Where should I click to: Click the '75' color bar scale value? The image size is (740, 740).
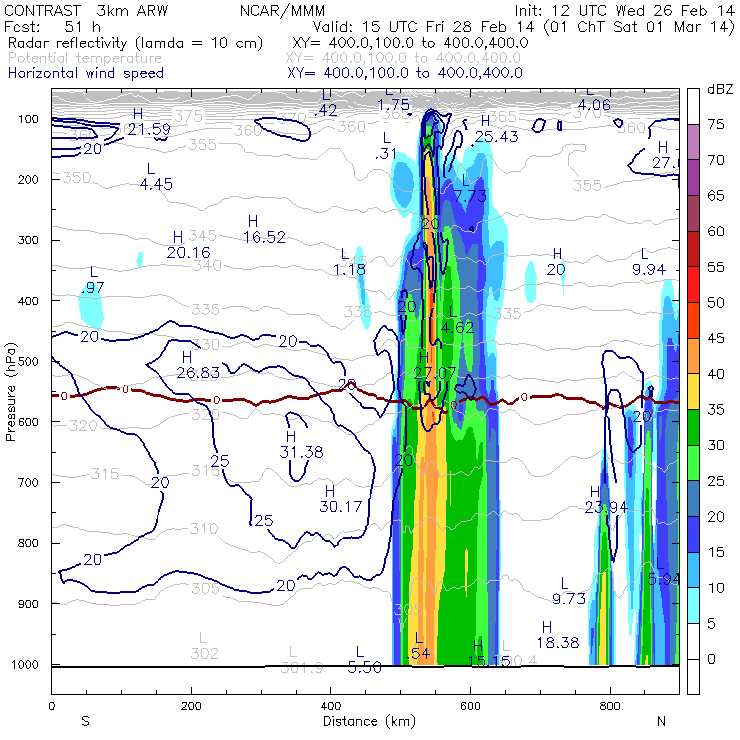click(715, 124)
